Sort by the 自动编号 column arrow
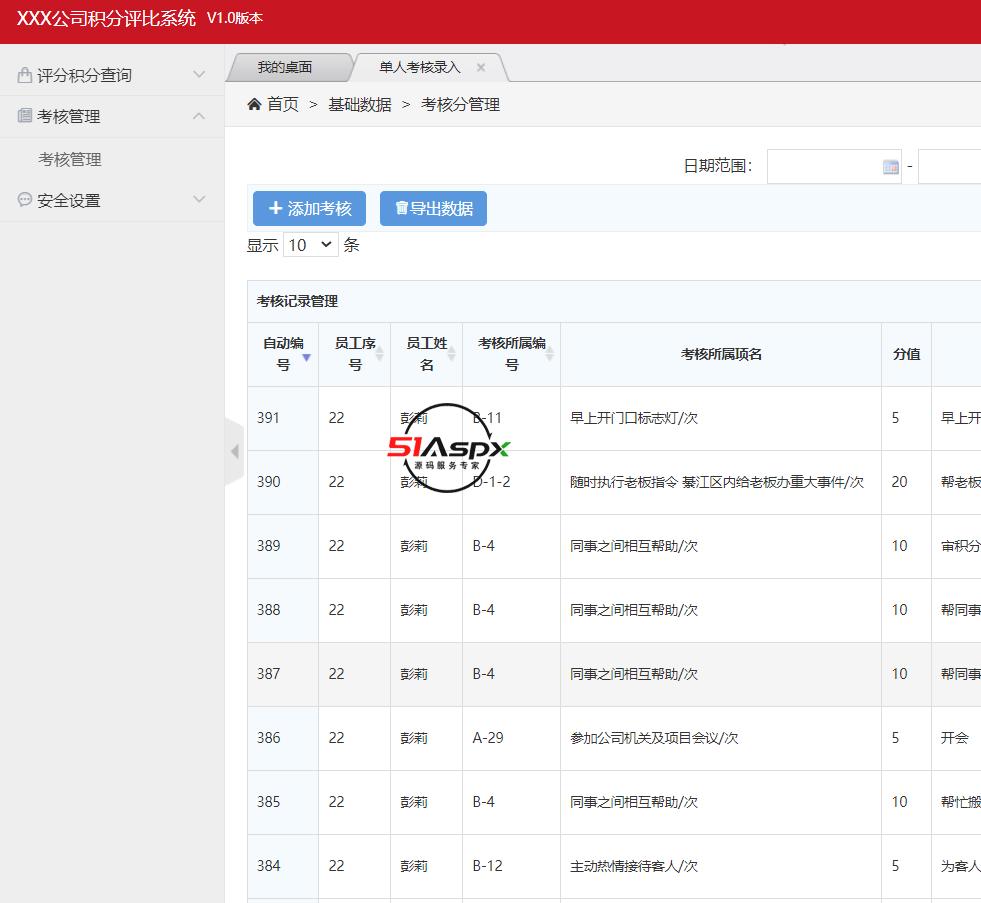This screenshot has height=903, width=981. pyautogui.click(x=307, y=357)
